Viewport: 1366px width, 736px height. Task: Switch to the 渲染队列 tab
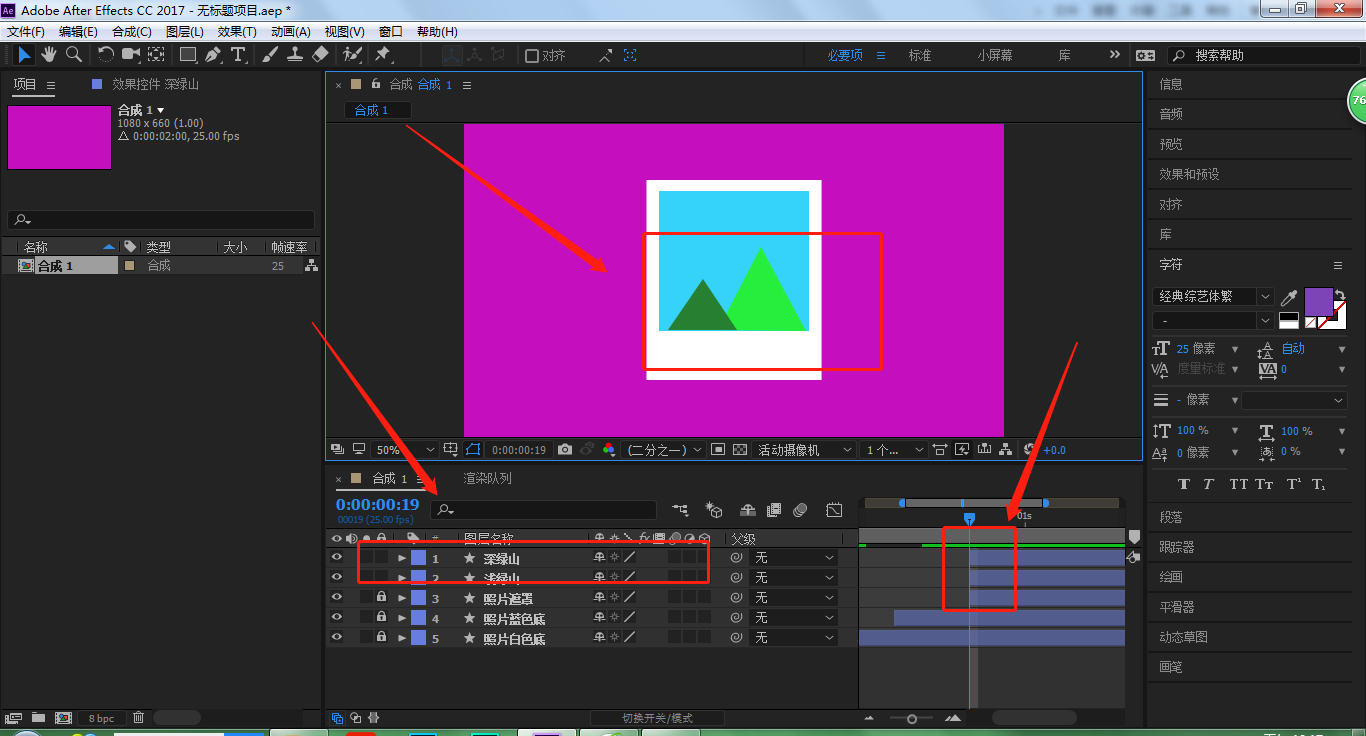point(487,478)
